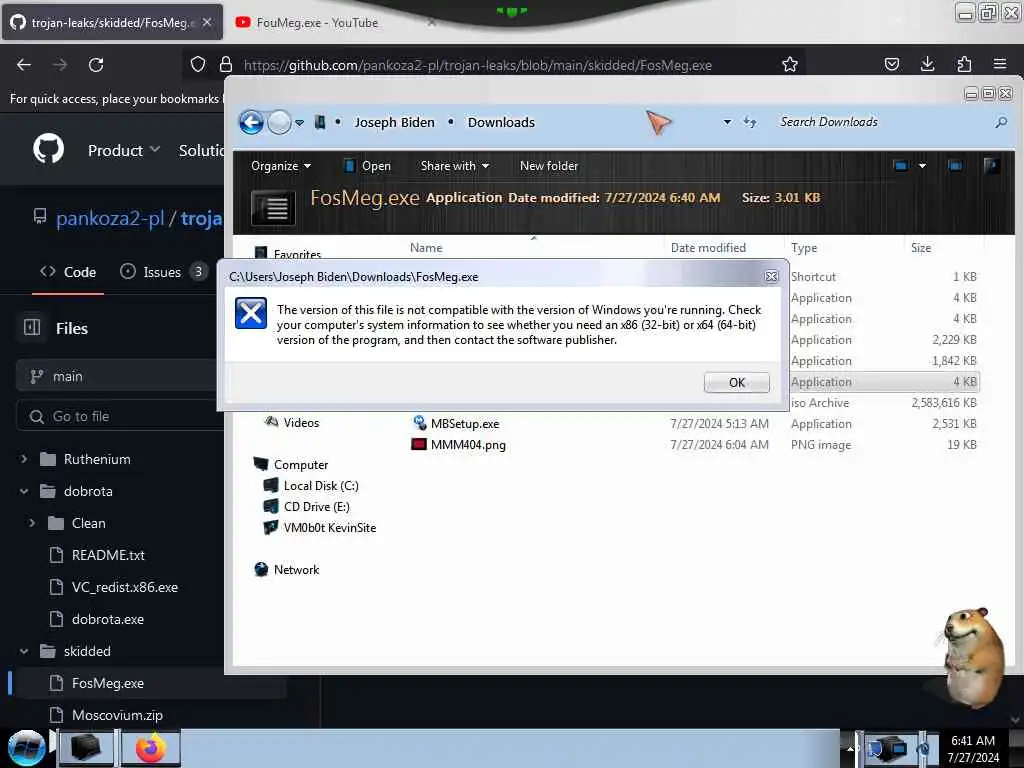Select Network in the navigation pane
Viewport: 1024px width, 768px height.
tap(287, 569)
